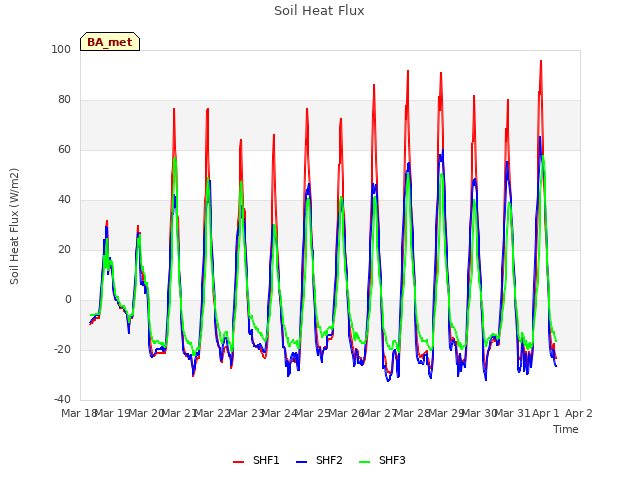
Task: Click the -20 y-axis tick label
Action: [62, 349]
